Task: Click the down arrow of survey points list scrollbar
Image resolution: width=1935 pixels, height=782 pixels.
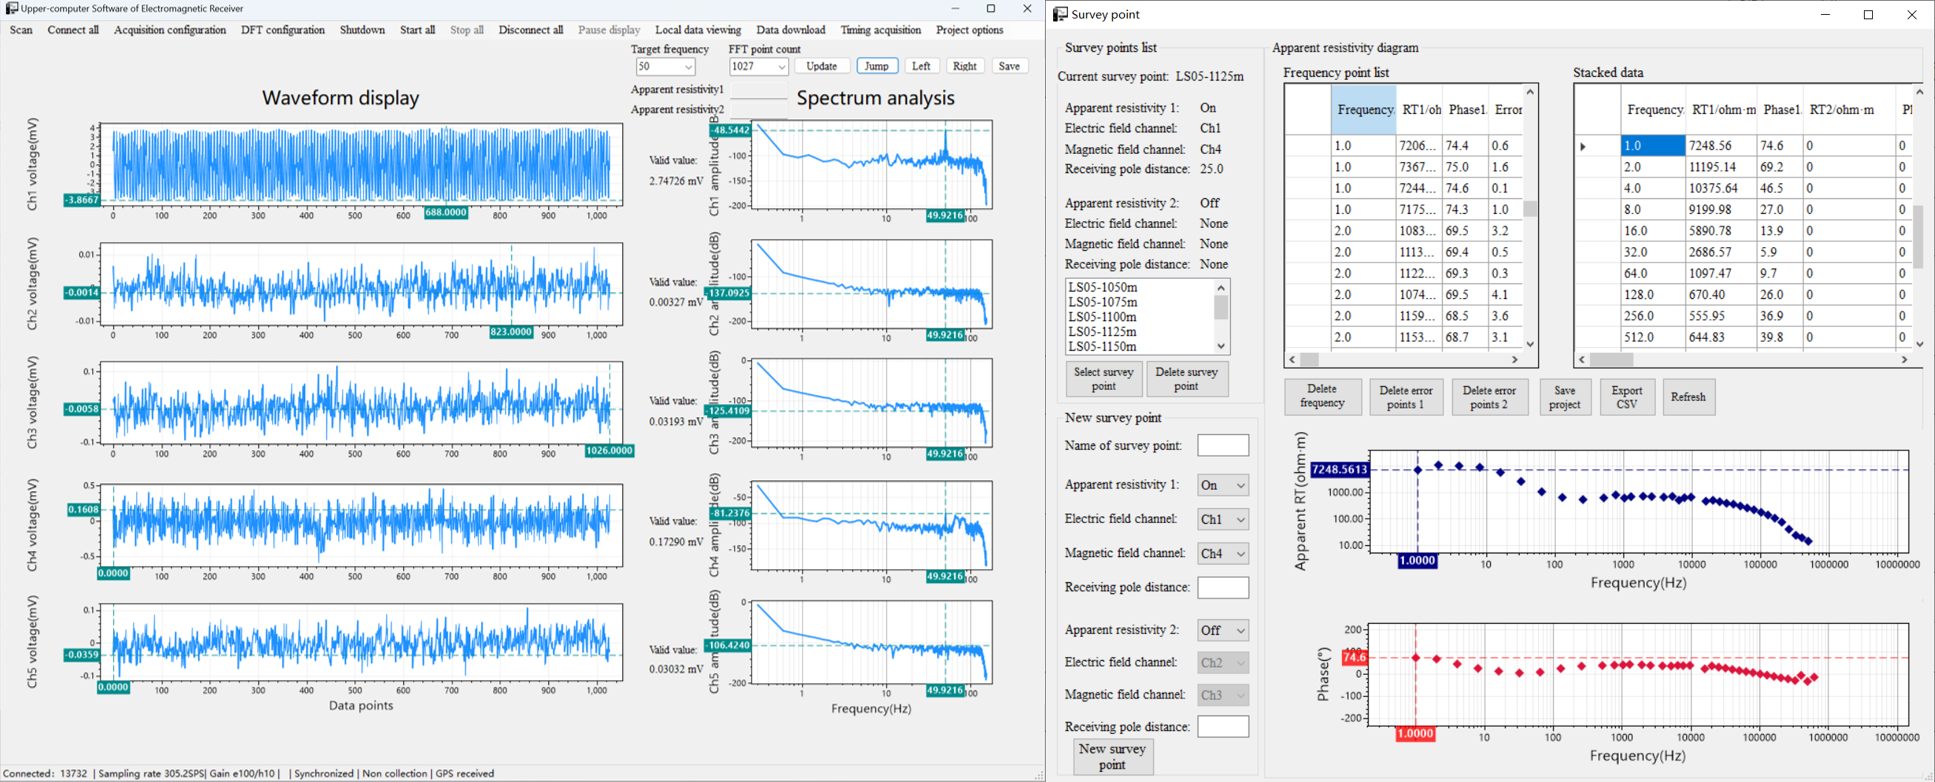Action: pyautogui.click(x=1221, y=346)
